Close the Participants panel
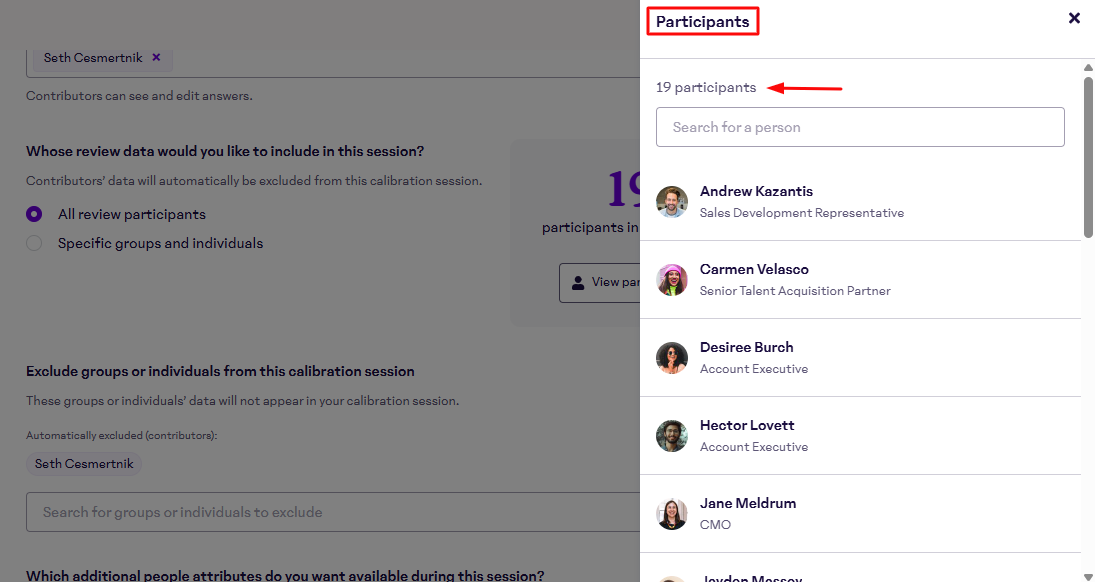The height and width of the screenshot is (582, 1095). [1074, 18]
